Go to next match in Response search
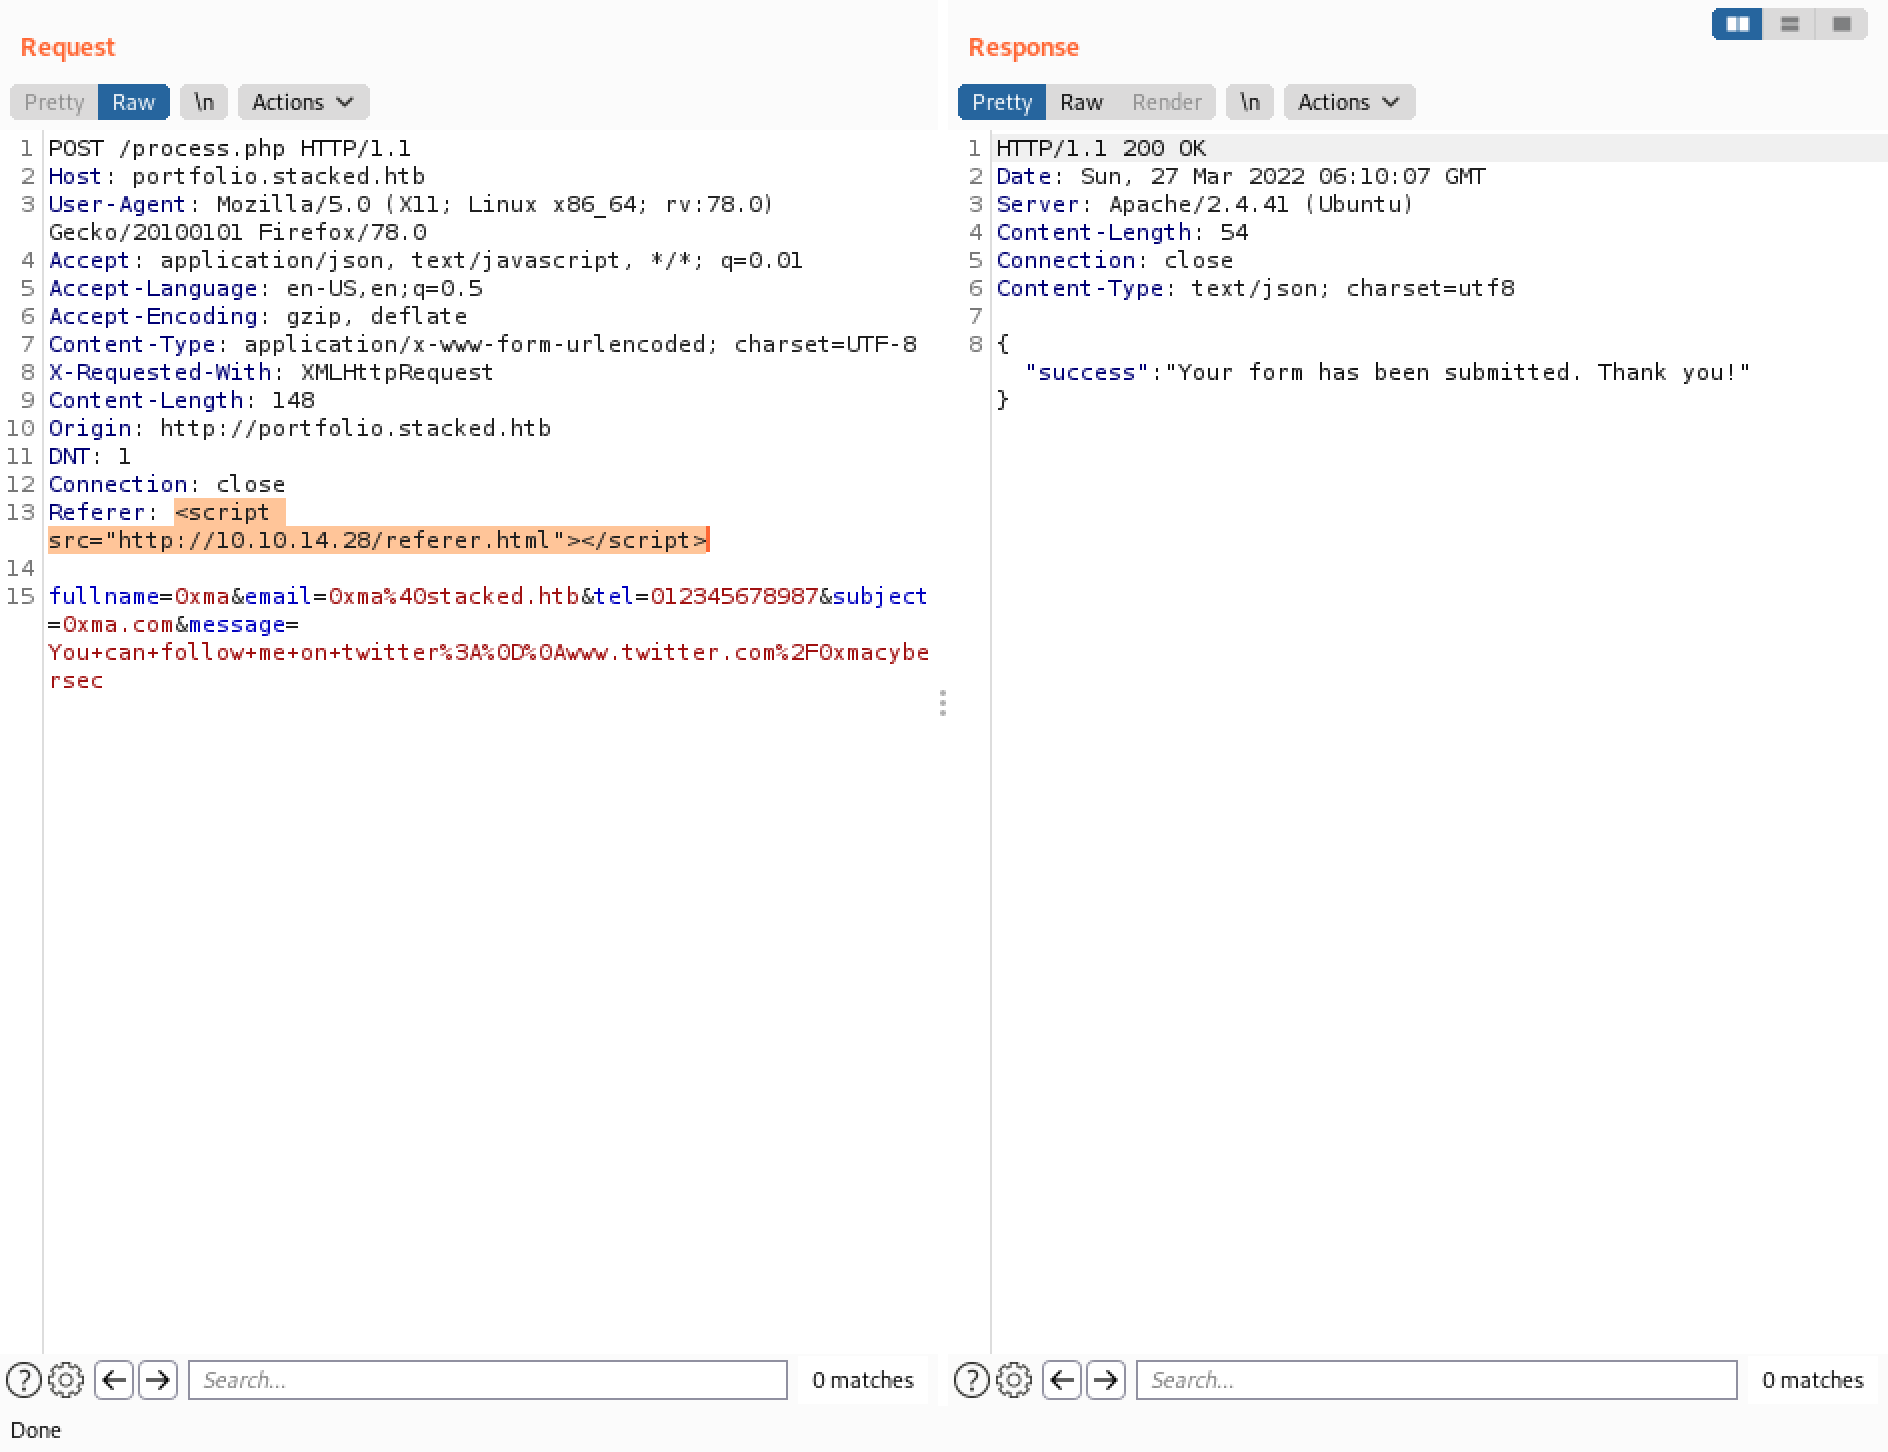Viewport: 1888px width, 1452px height. coord(1105,1380)
